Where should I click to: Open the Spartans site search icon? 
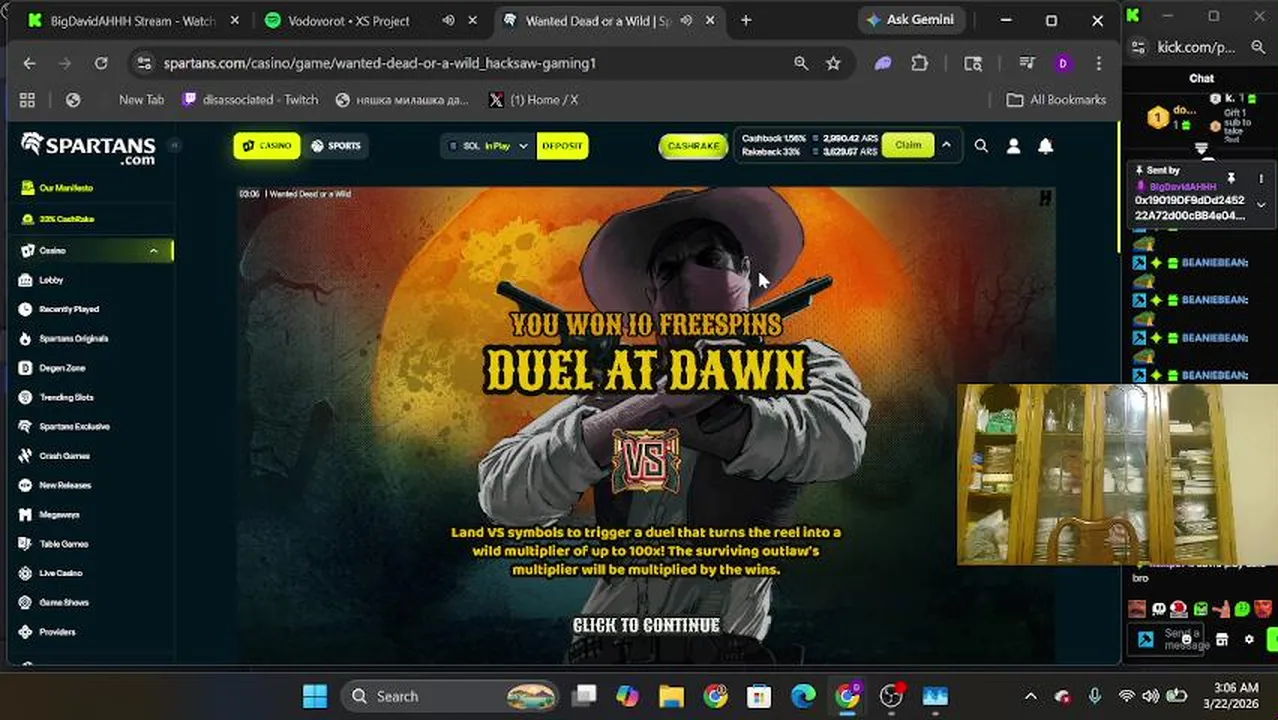point(981,146)
